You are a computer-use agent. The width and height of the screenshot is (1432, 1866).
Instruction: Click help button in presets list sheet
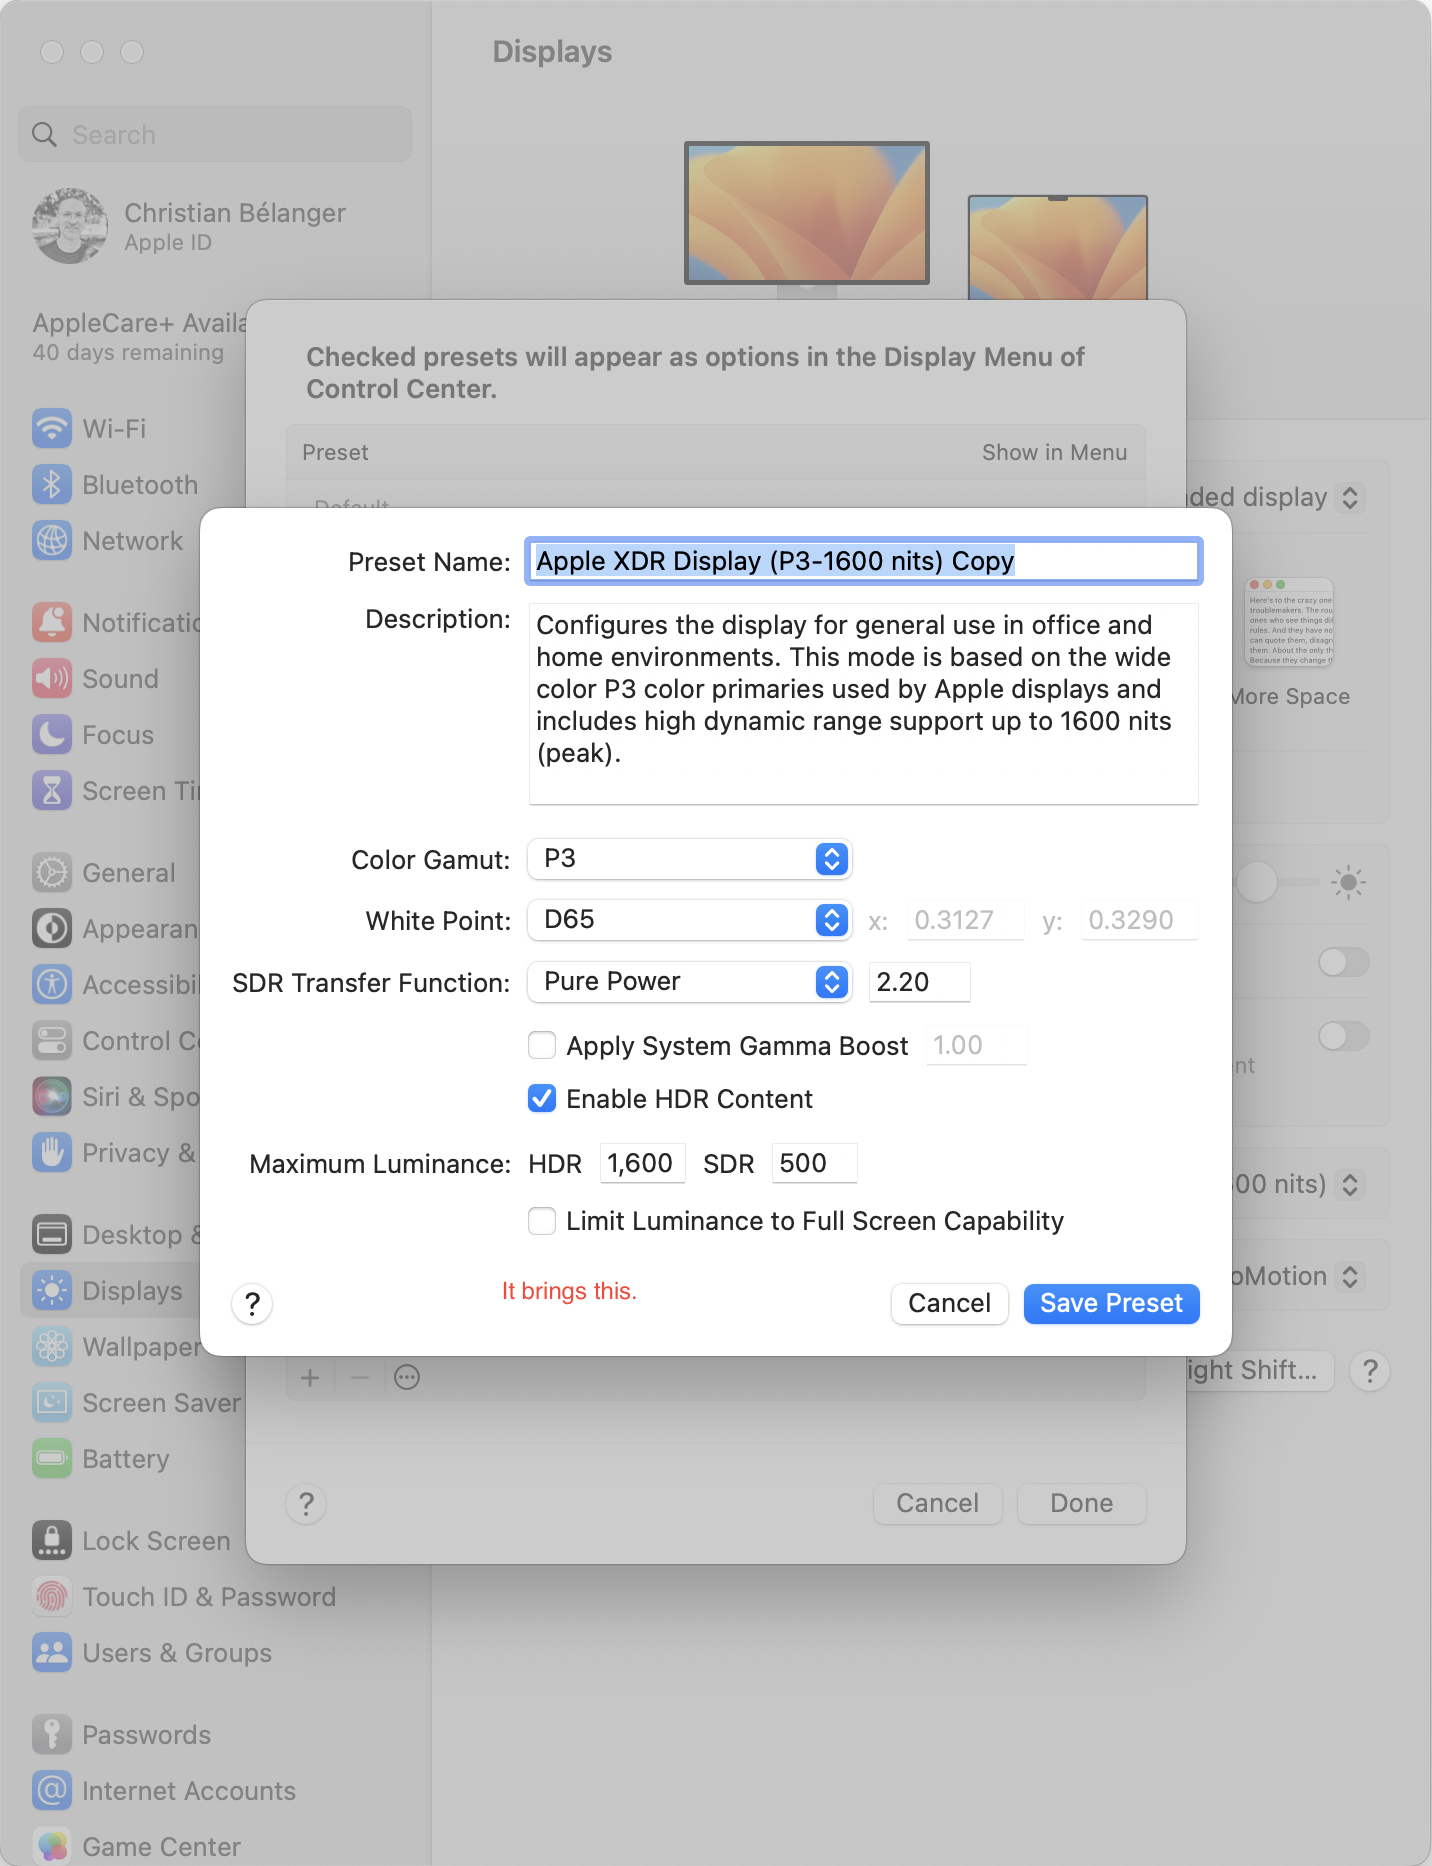(x=307, y=1504)
